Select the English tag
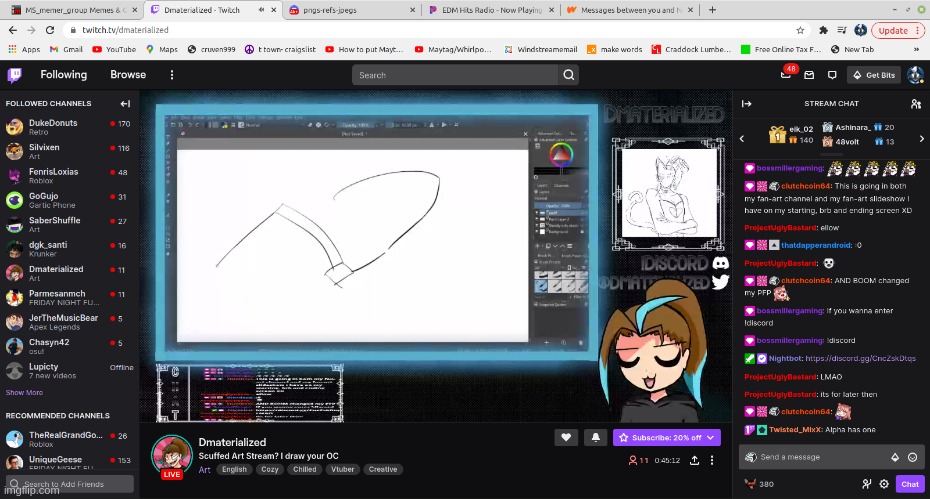This screenshot has width=930, height=499. tap(234, 469)
